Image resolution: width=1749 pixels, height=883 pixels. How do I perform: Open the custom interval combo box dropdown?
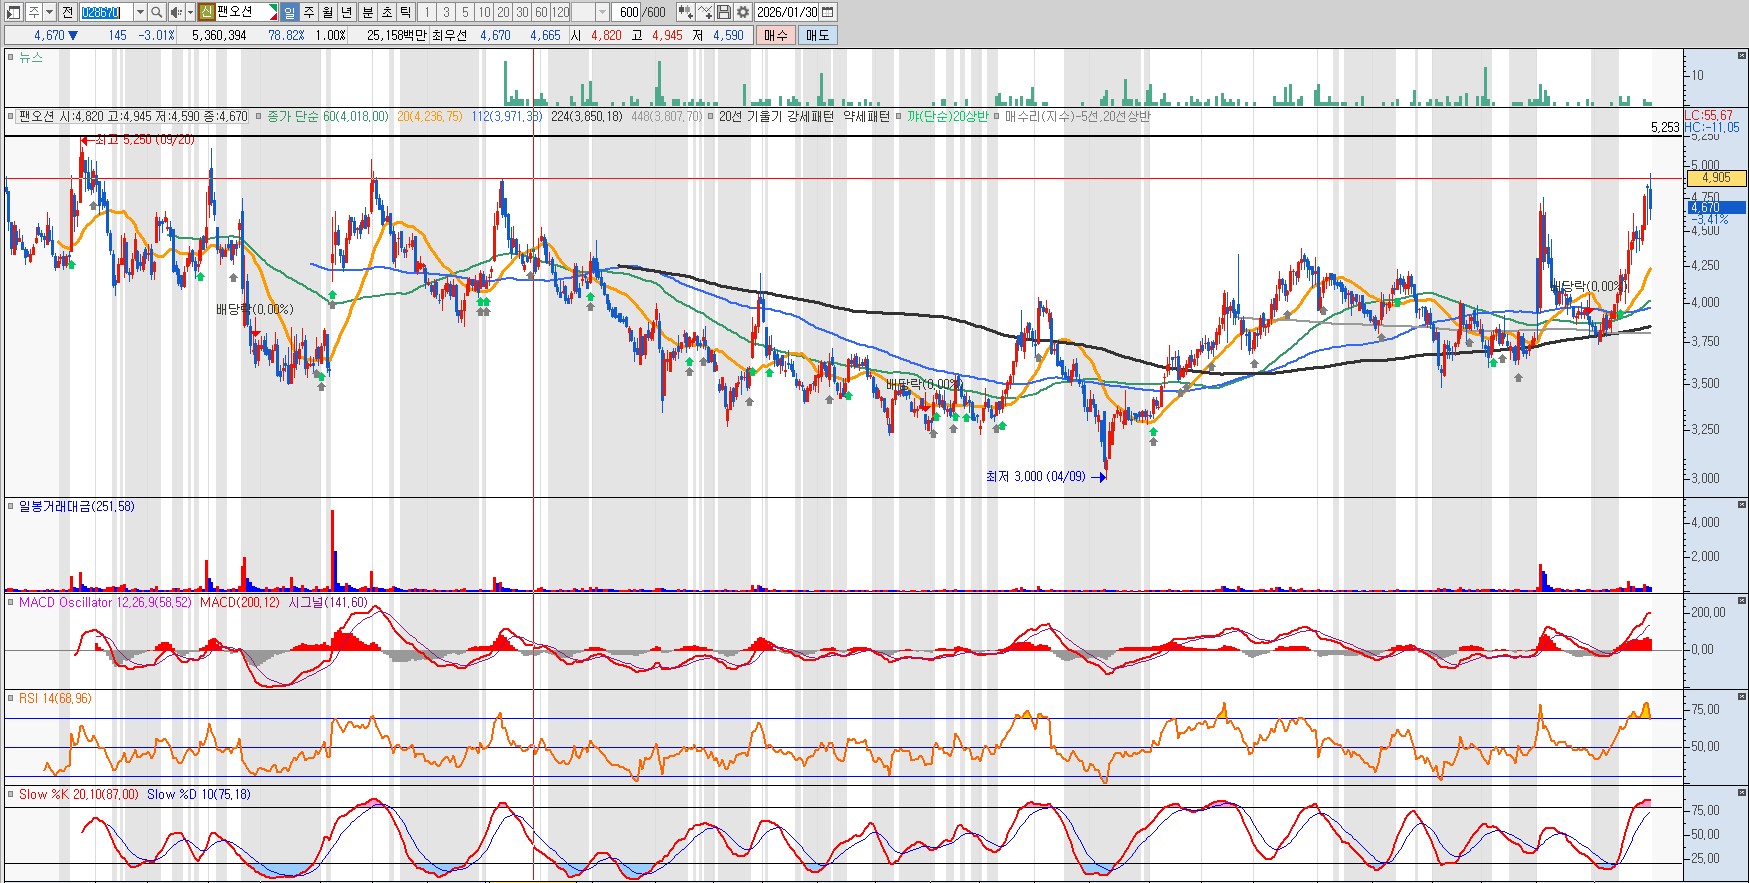pos(602,12)
